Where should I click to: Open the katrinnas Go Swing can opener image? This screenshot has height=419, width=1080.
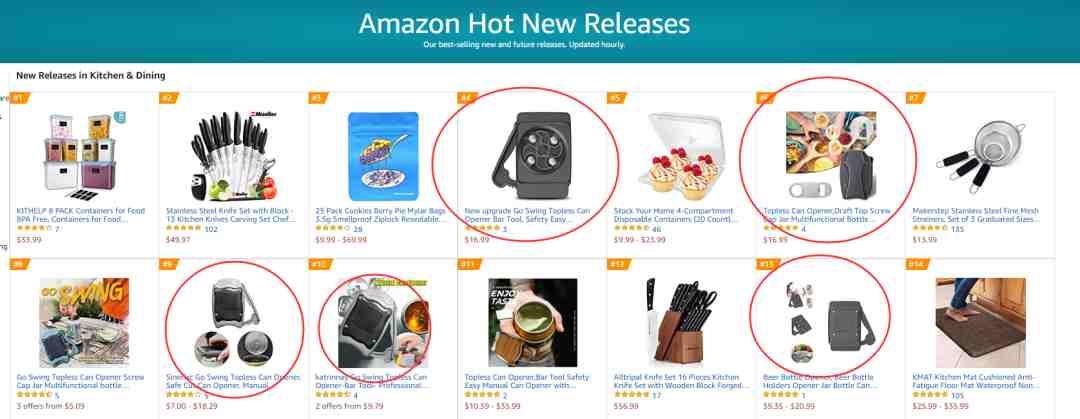click(x=382, y=323)
